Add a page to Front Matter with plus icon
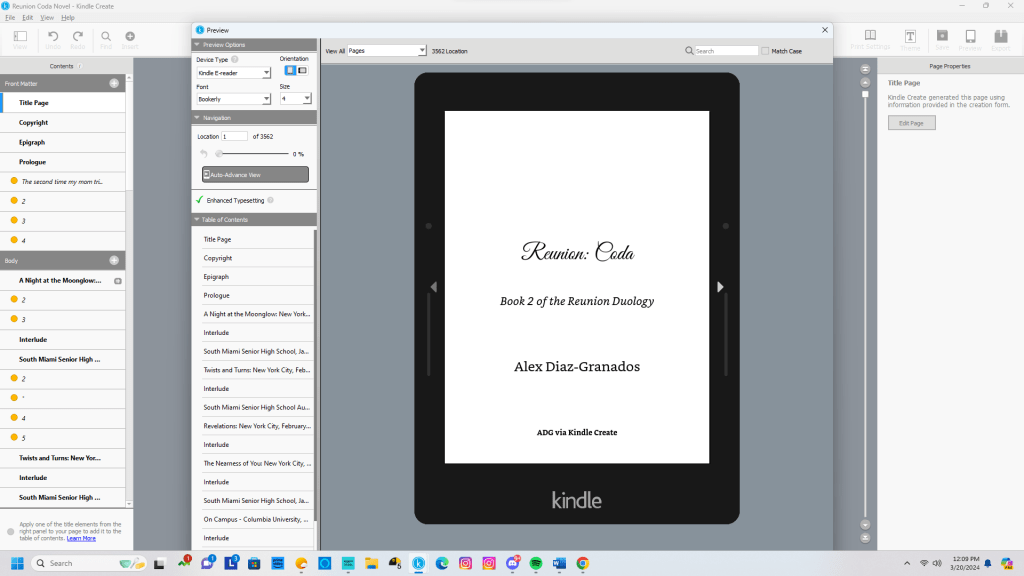Screen dimensions: 1024x576 tap(114, 83)
